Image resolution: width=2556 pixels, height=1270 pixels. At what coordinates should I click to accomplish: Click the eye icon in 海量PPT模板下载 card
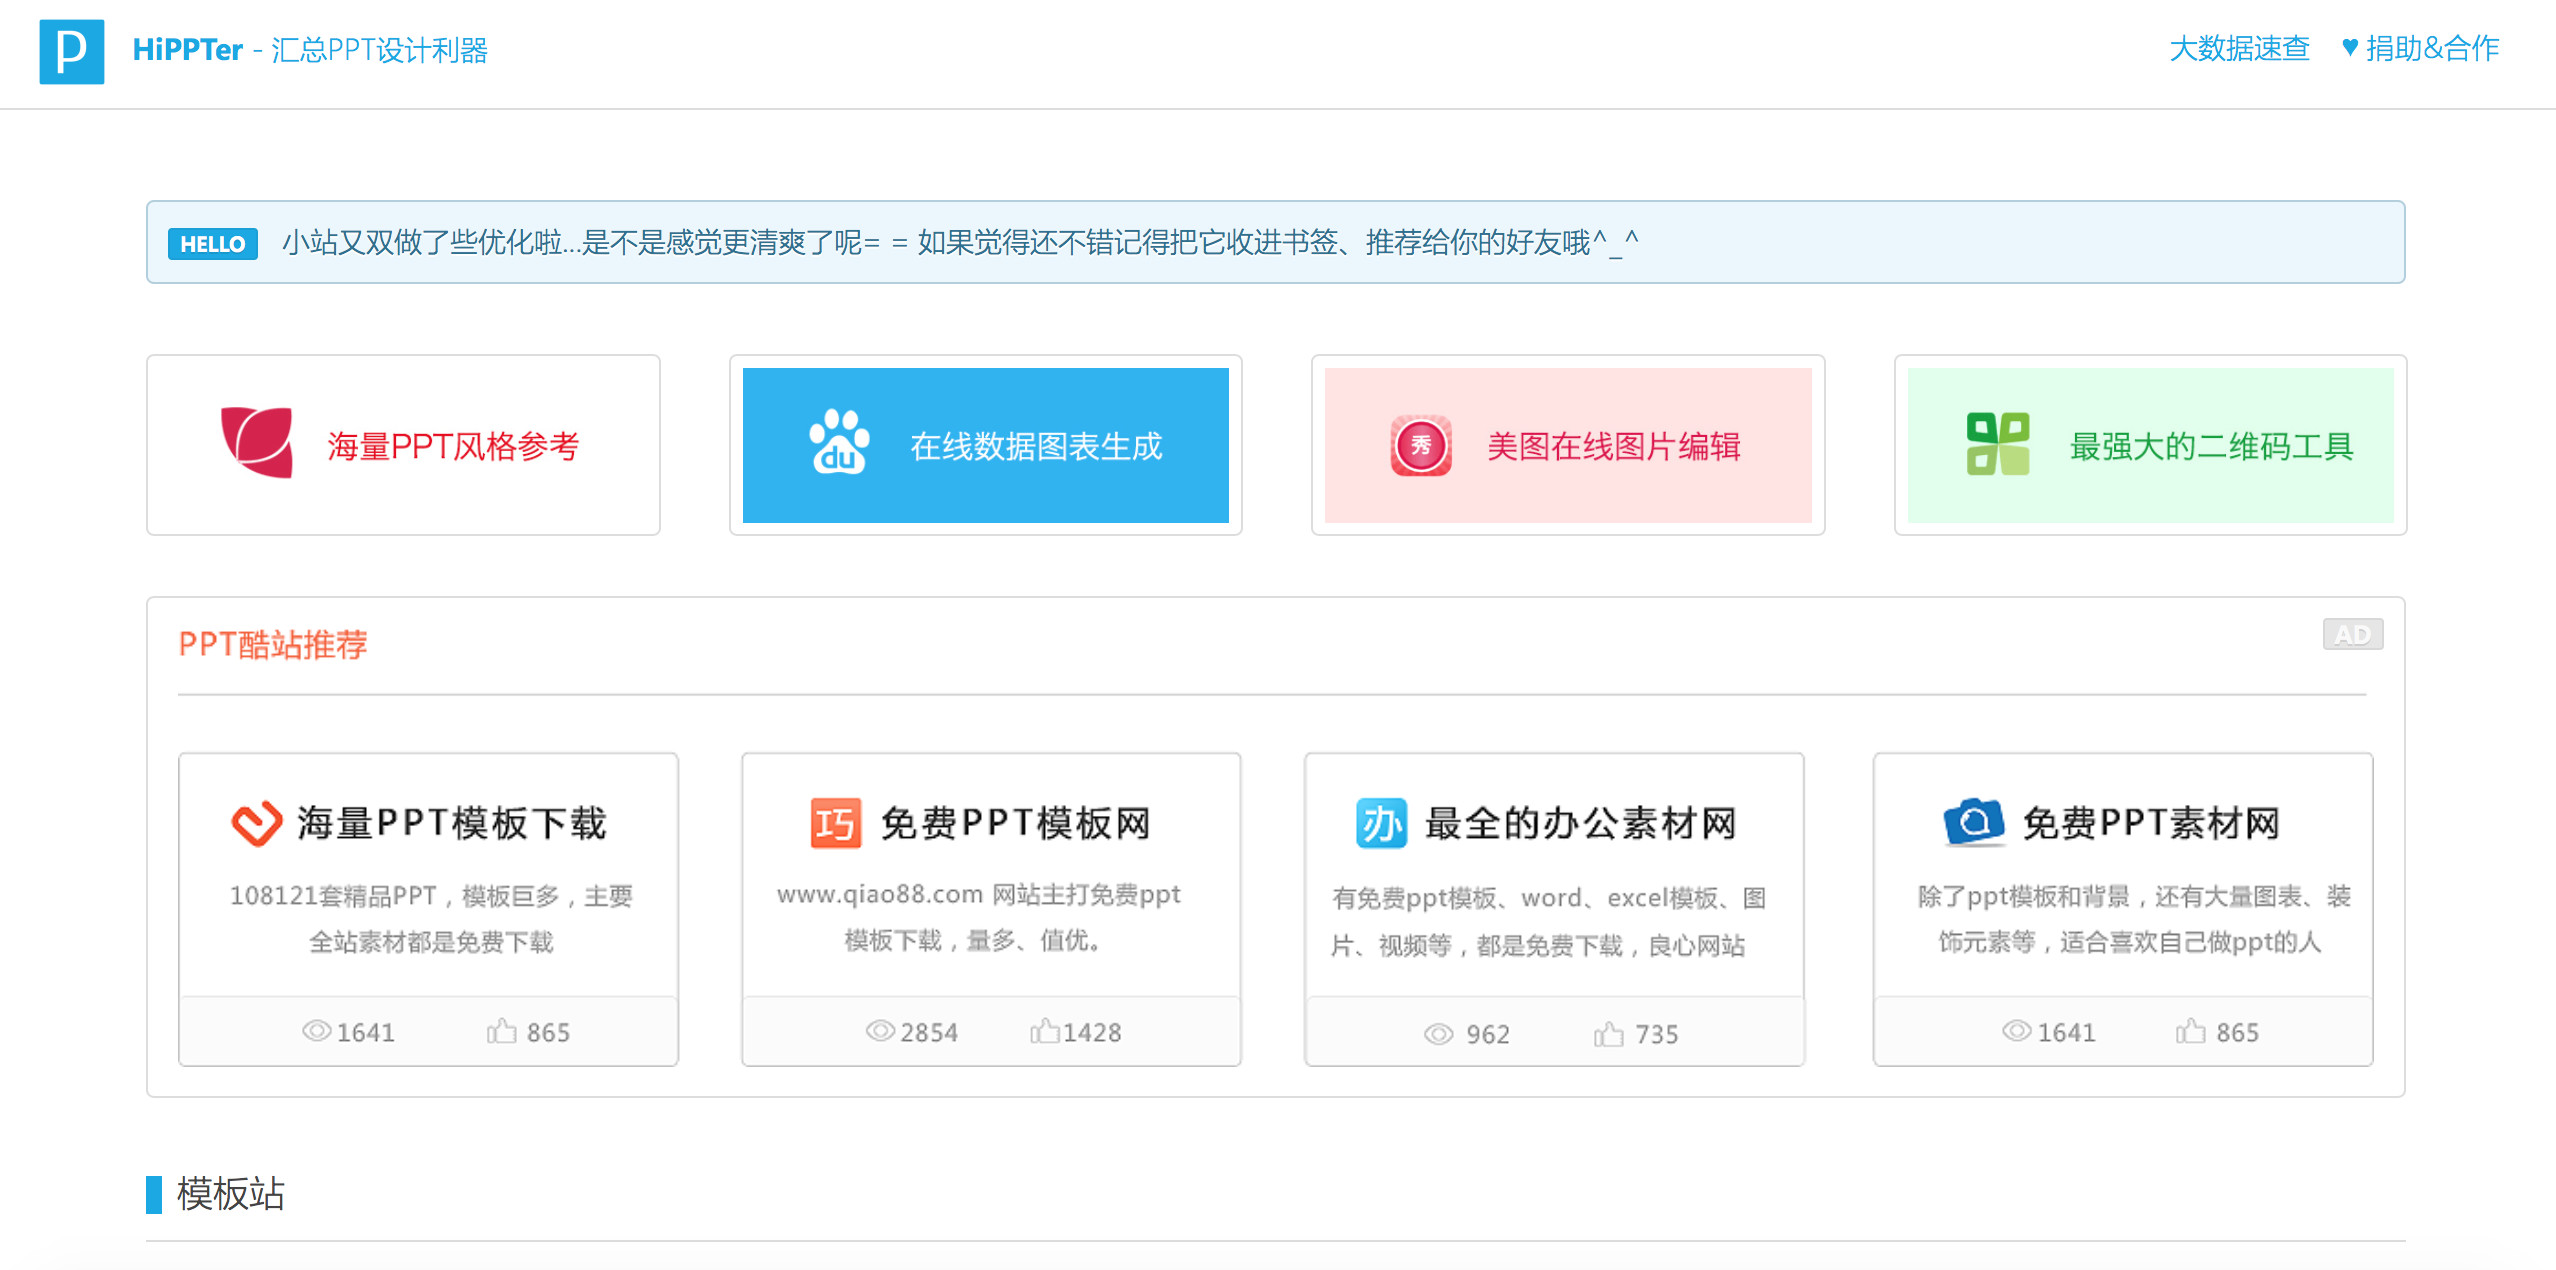tap(316, 1031)
